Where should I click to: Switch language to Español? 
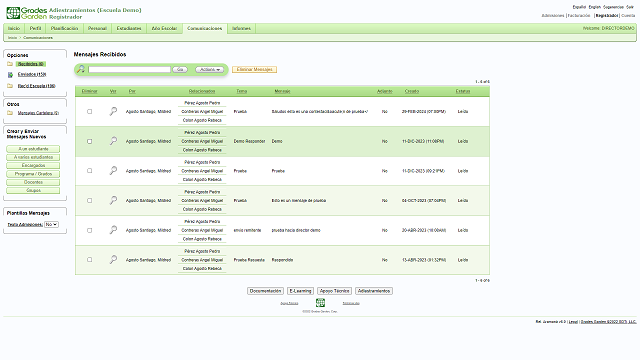(x=579, y=7)
